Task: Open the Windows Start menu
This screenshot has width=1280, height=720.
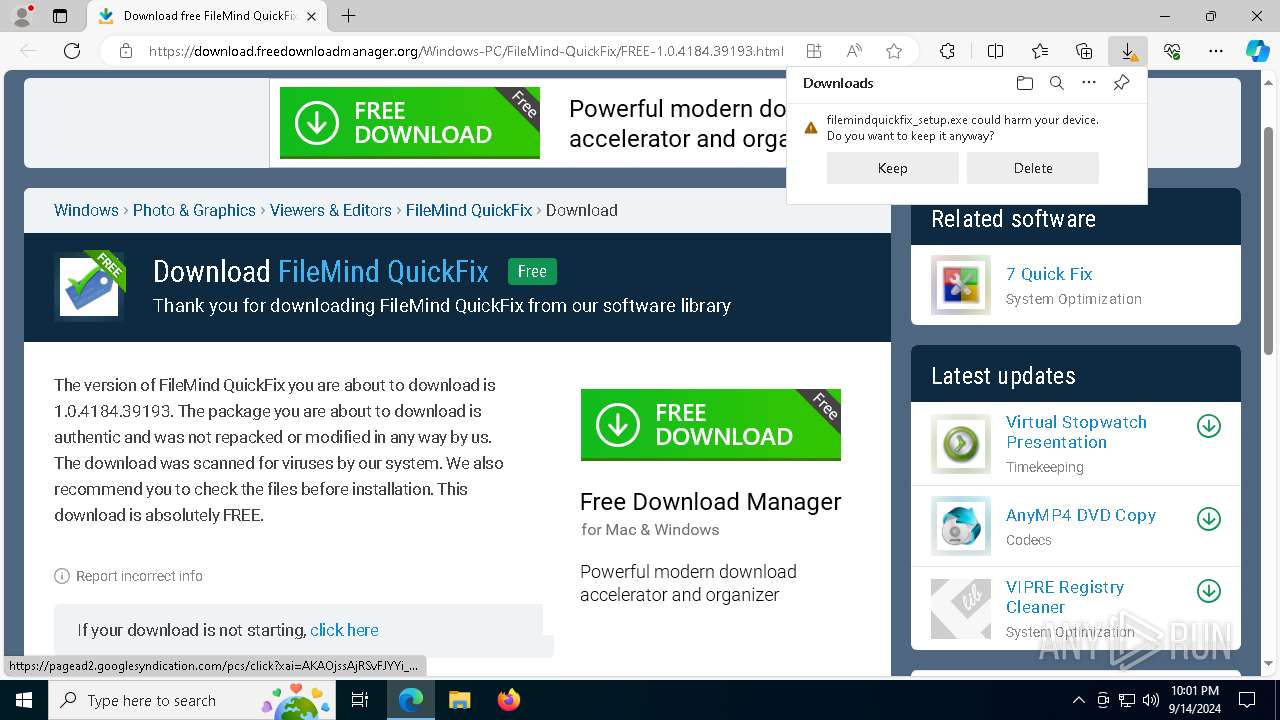Action: click(x=24, y=700)
